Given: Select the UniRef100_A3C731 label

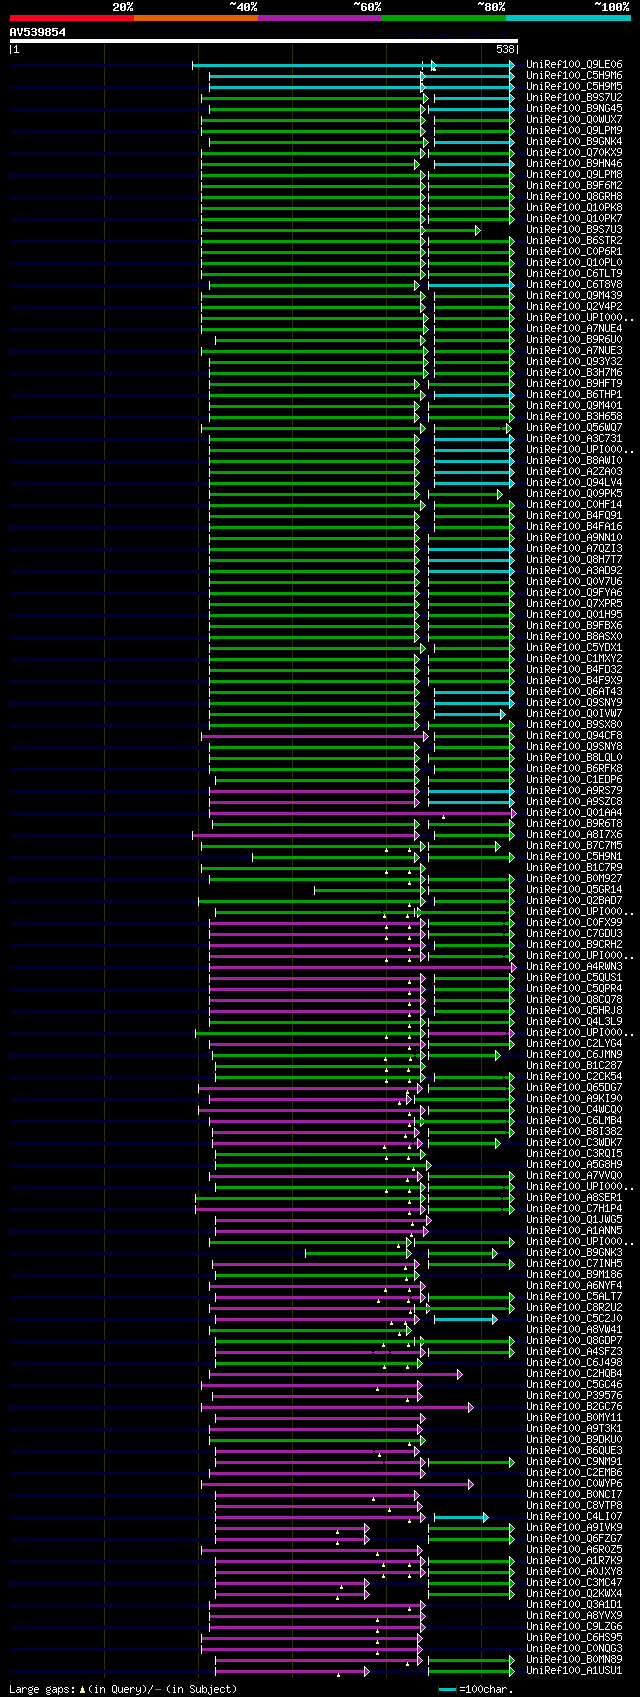Looking at the screenshot, I should pos(574,439).
